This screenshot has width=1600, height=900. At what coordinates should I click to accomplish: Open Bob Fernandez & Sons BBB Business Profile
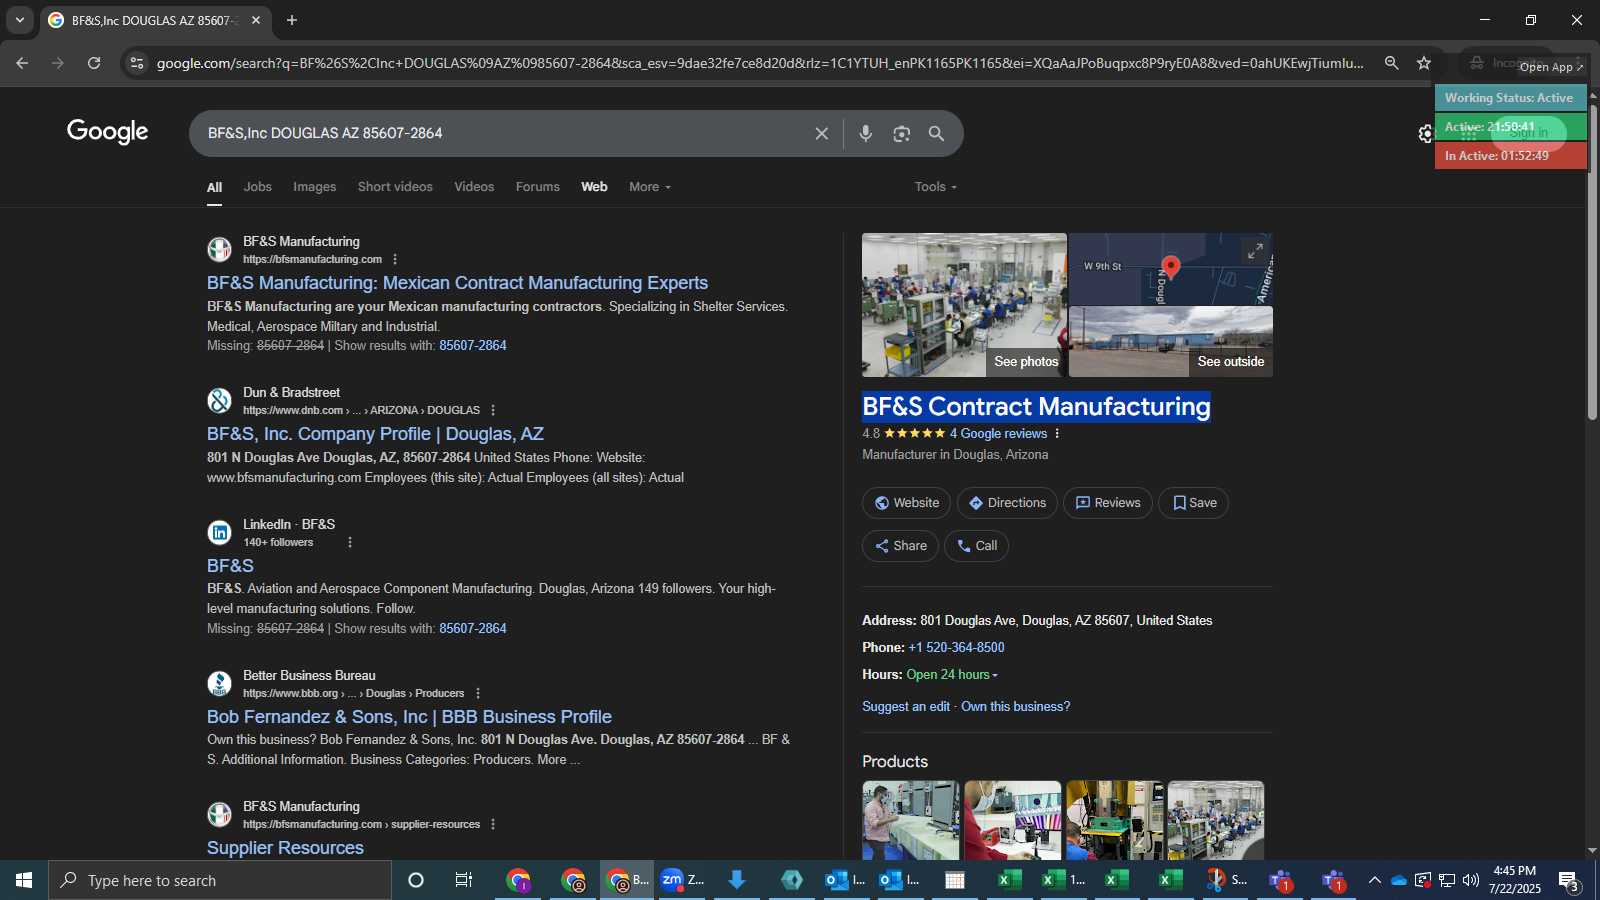[409, 717]
